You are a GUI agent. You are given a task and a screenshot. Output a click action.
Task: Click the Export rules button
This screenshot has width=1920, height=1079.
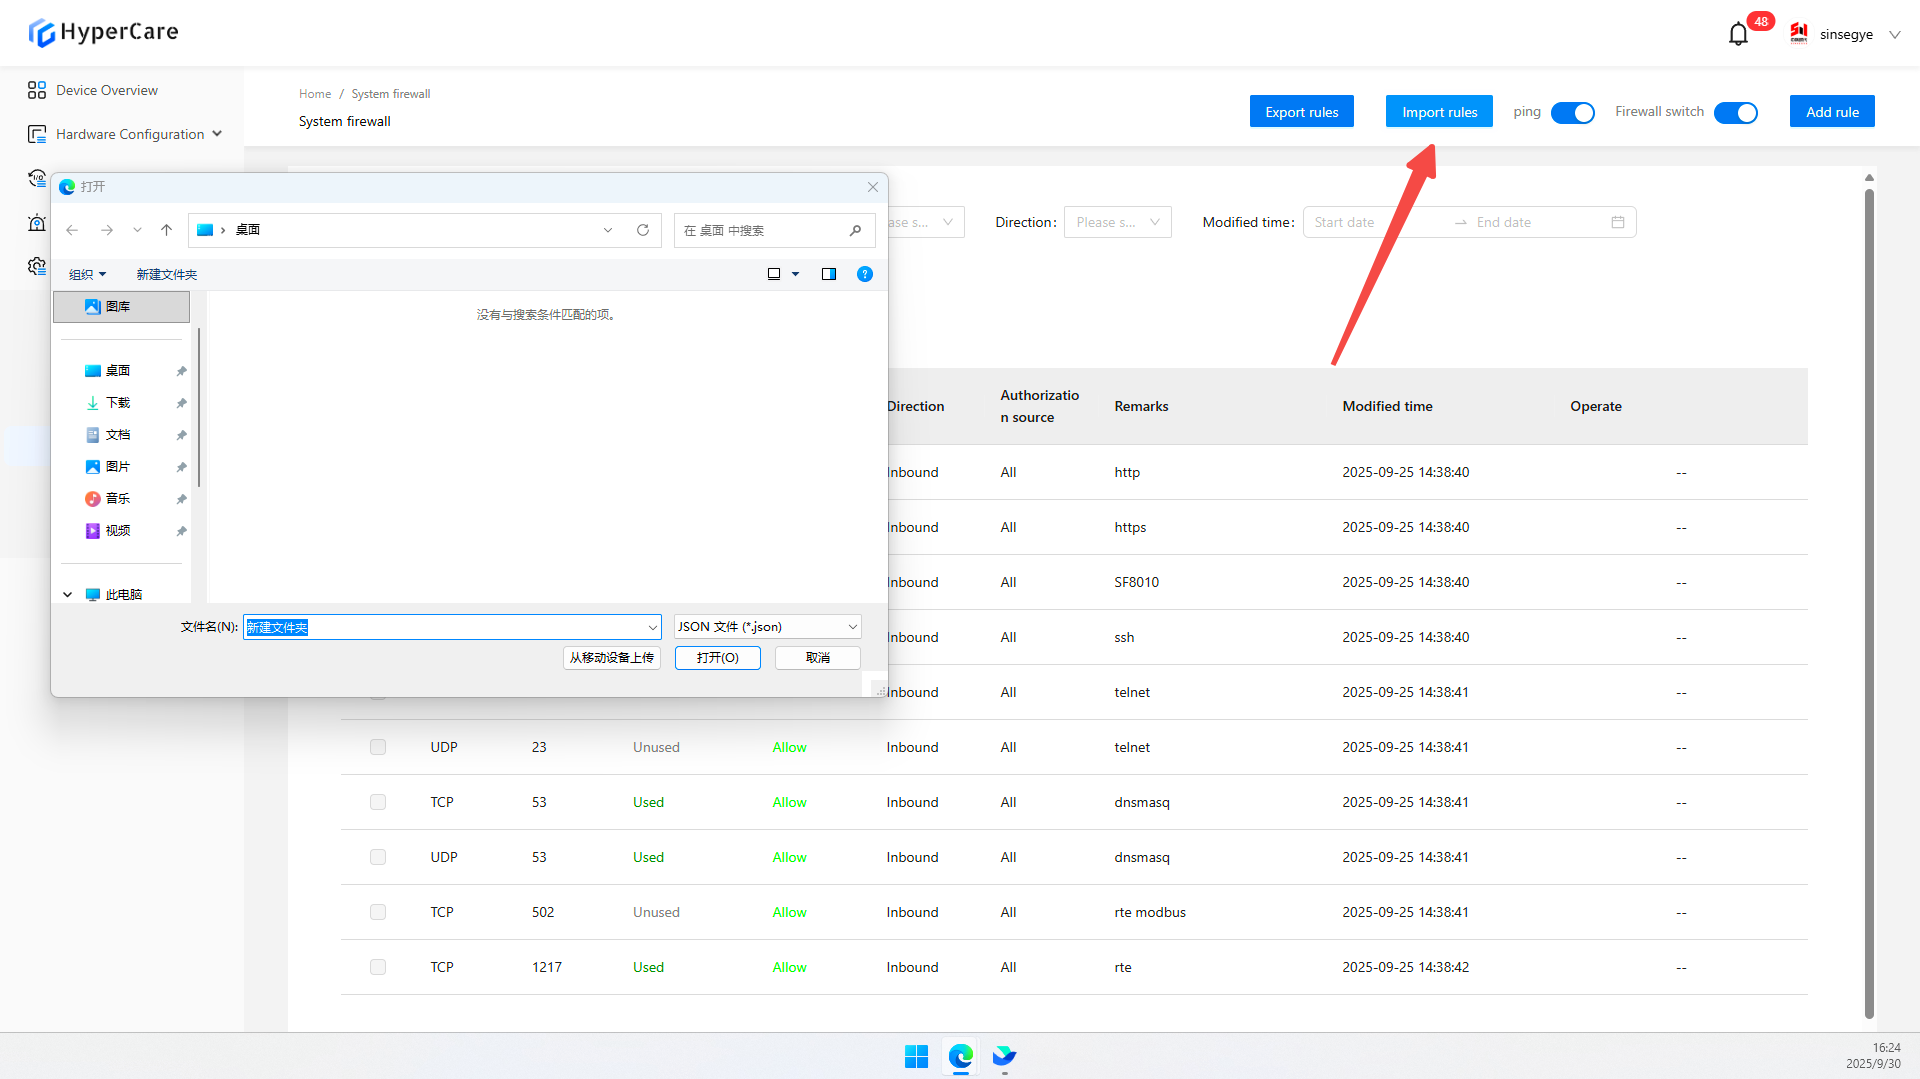click(x=1301, y=112)
